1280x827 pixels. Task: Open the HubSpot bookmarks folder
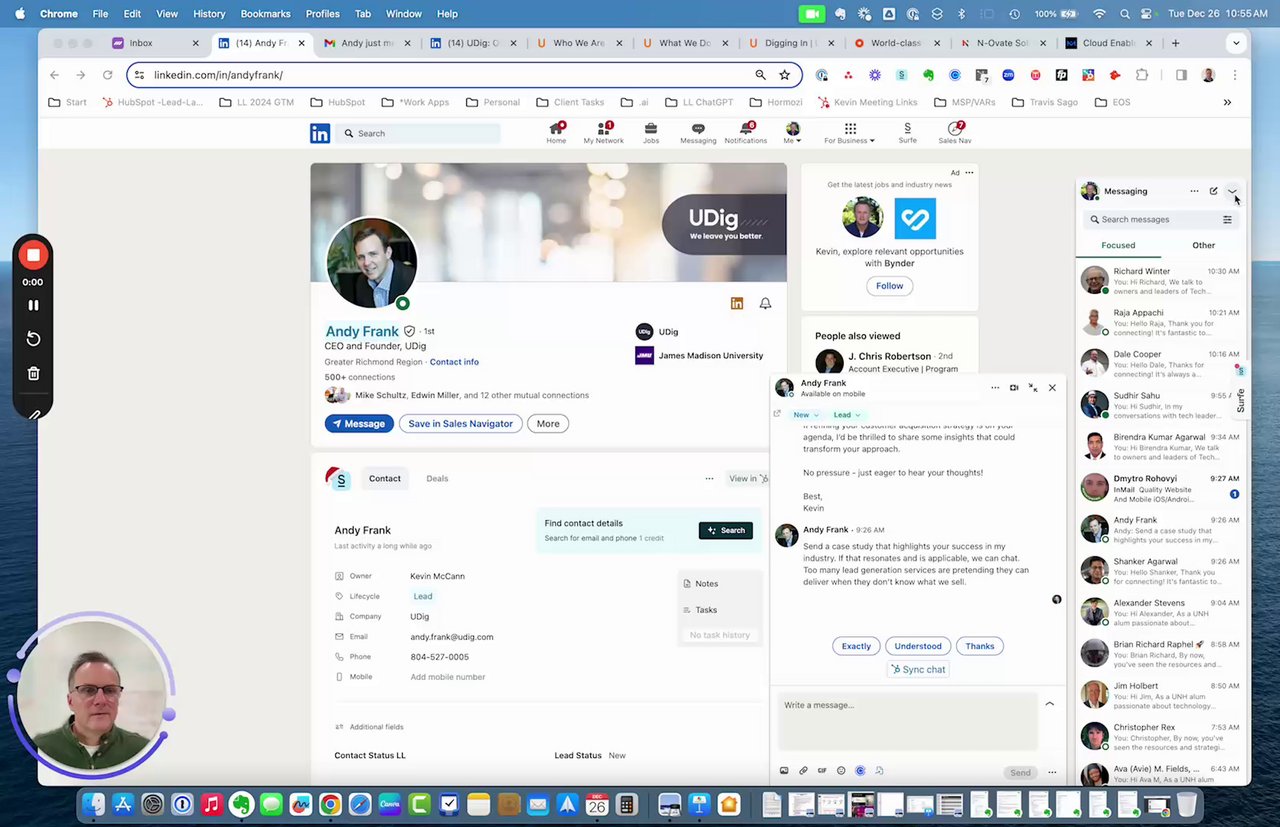pyautogui.click(x=337, y=102)
